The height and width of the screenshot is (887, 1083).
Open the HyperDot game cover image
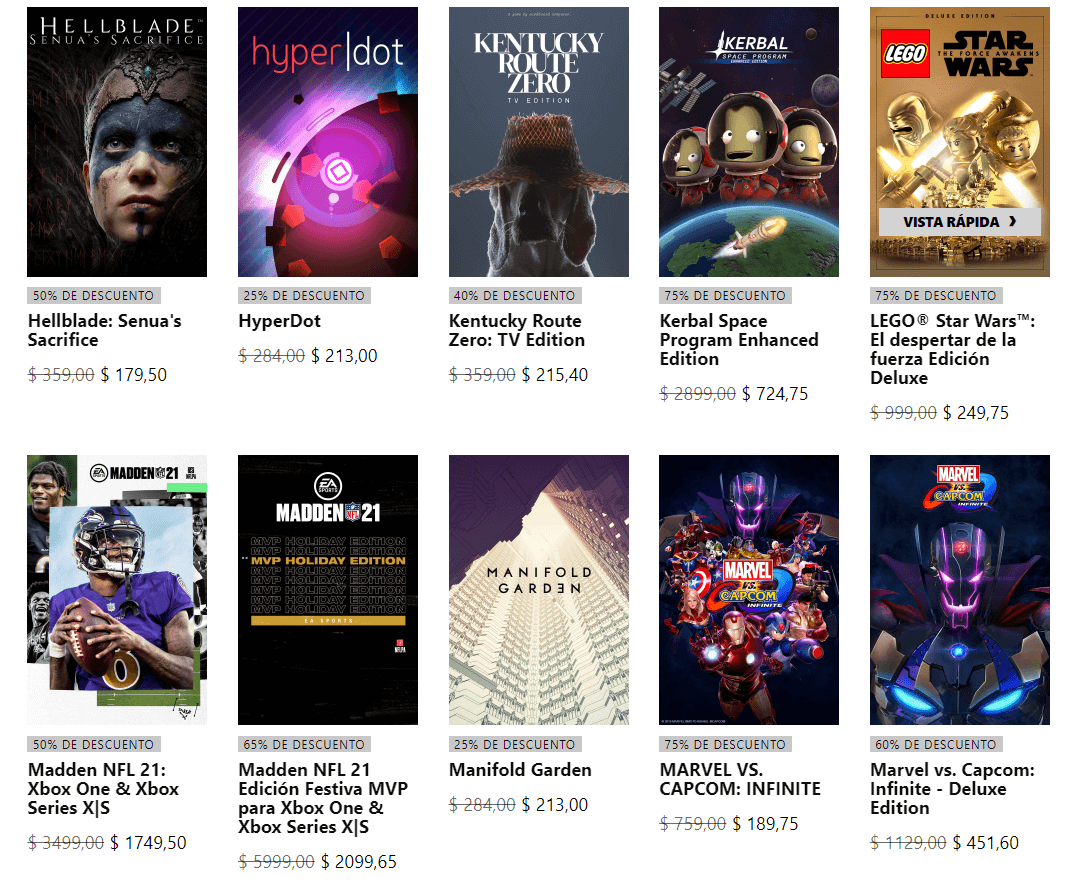(x=327, y=142)
